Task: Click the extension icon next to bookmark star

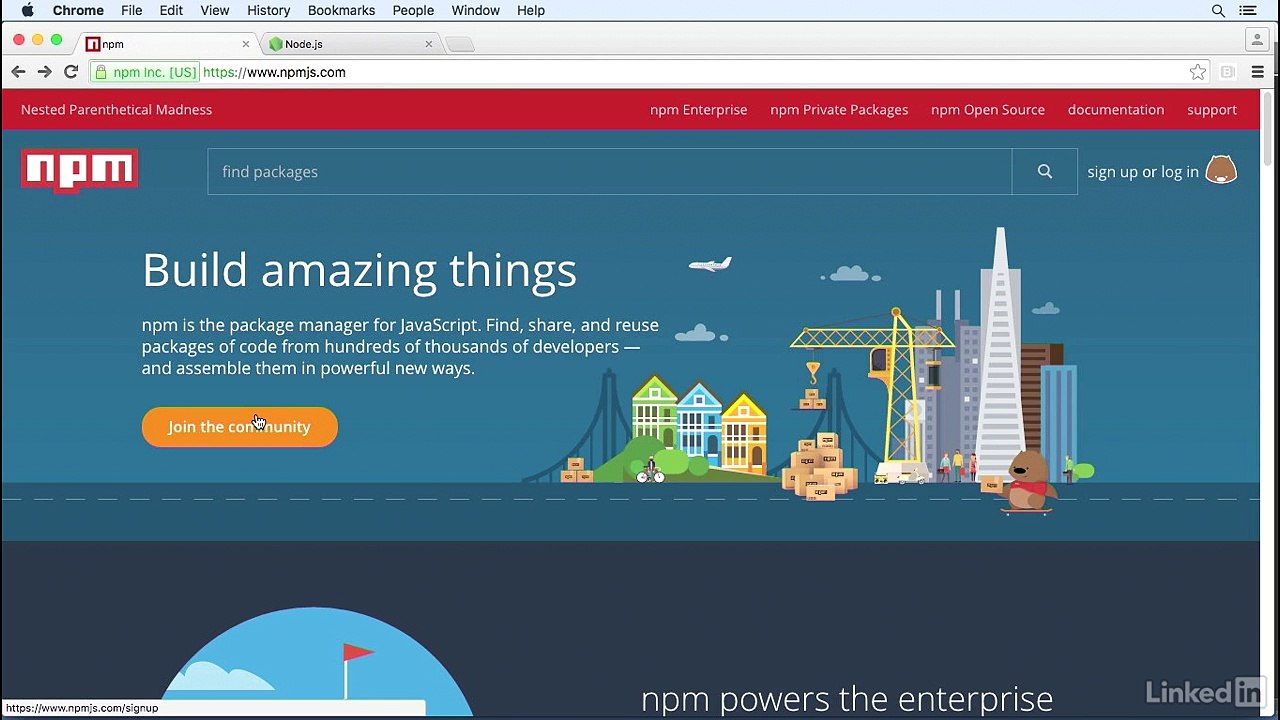Action: pyautogui.click(x=1227, y=72)
